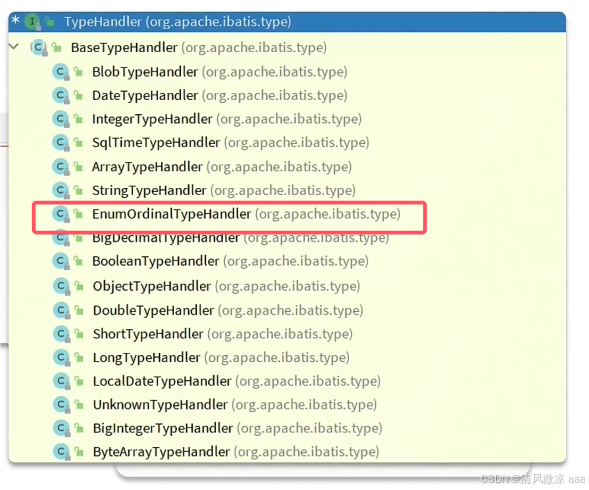
Task: Select LongTypeHandler in the list
Action: coord(221,357)
